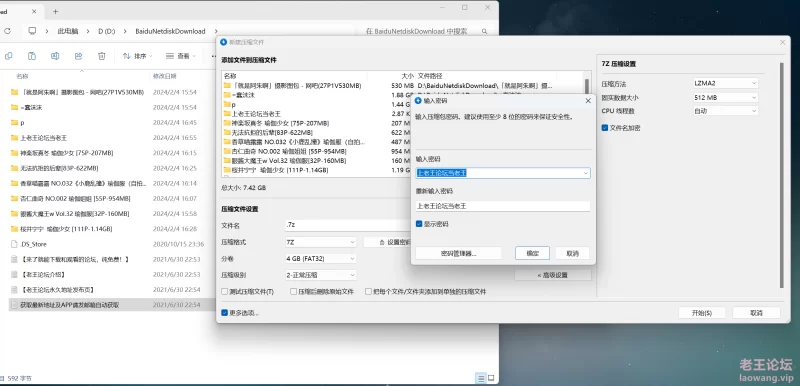The width and height of the screenshot is (800, 386).
Task: Click the Paste icon in Explorer toolbar
Action: (x=32, y=56)
